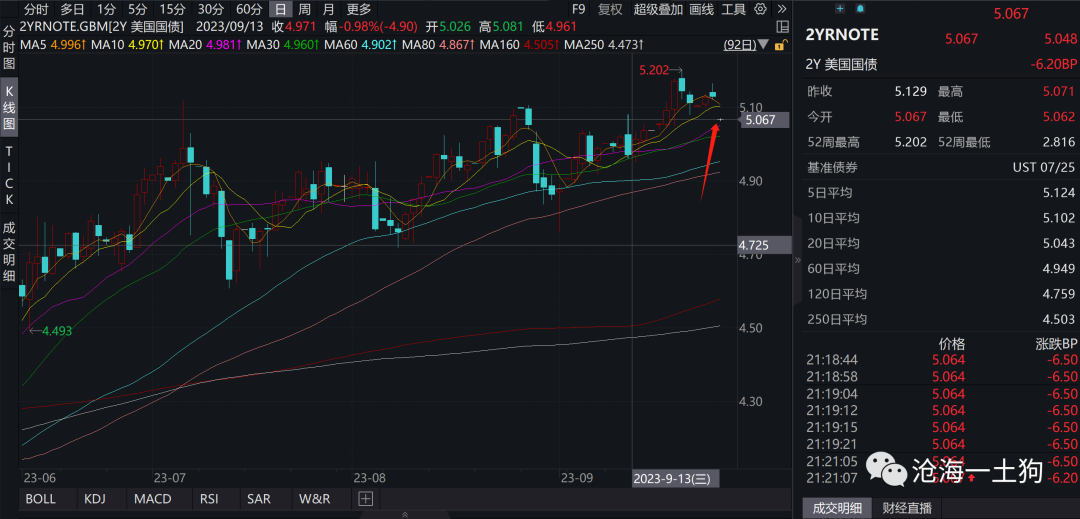The image size is (1080, 519).
Task: Open the TICK view in left sidebar
Action: click(9, 171)
